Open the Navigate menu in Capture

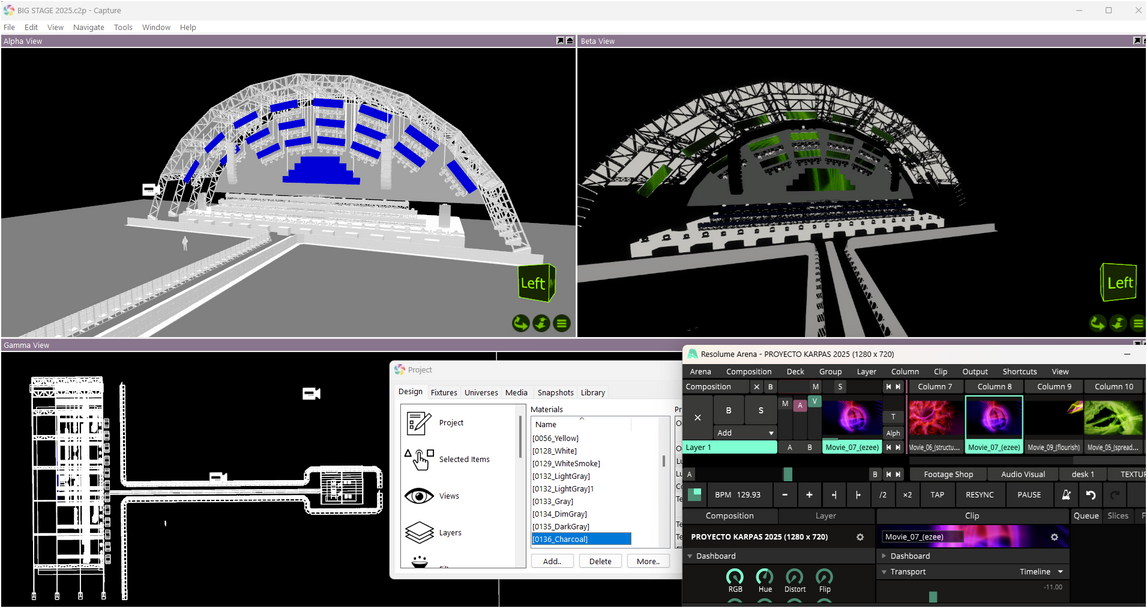[89, 27]
